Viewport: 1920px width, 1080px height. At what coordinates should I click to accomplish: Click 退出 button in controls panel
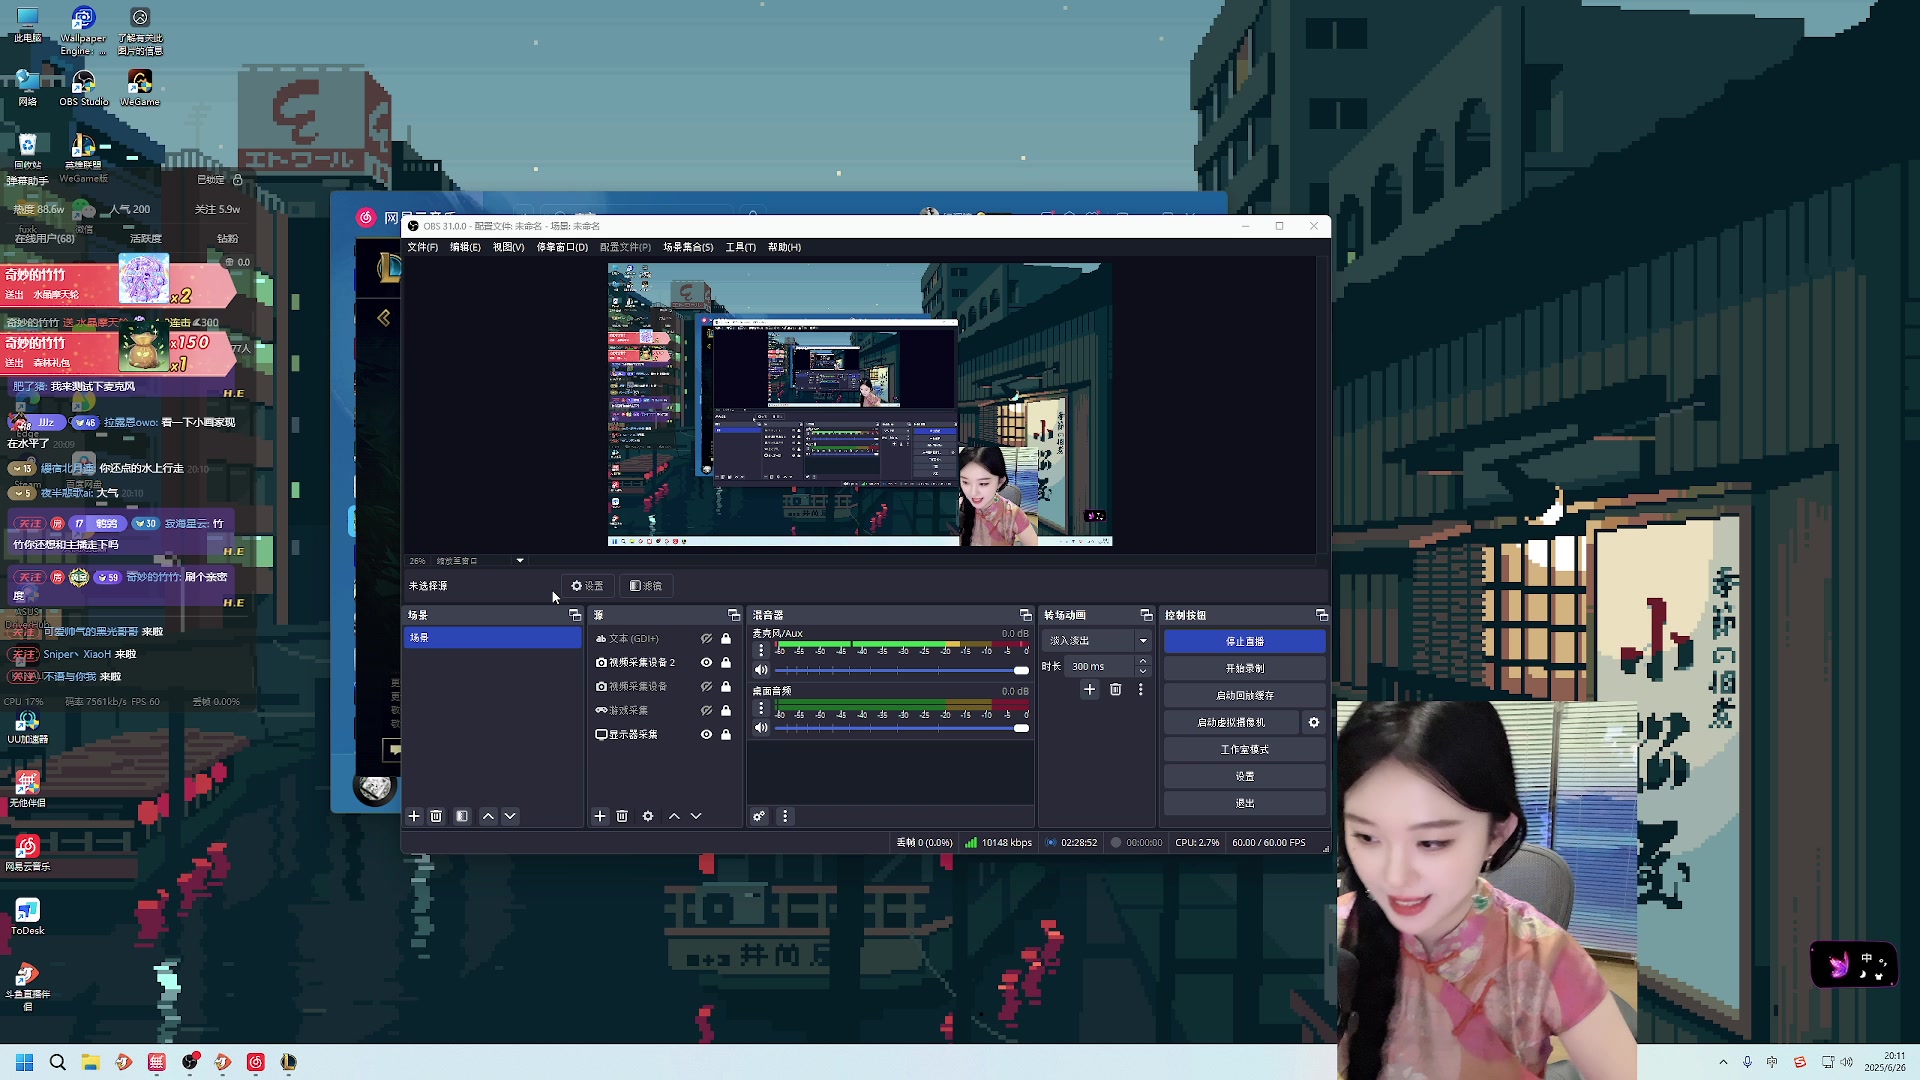click(x=1245, y=803)
